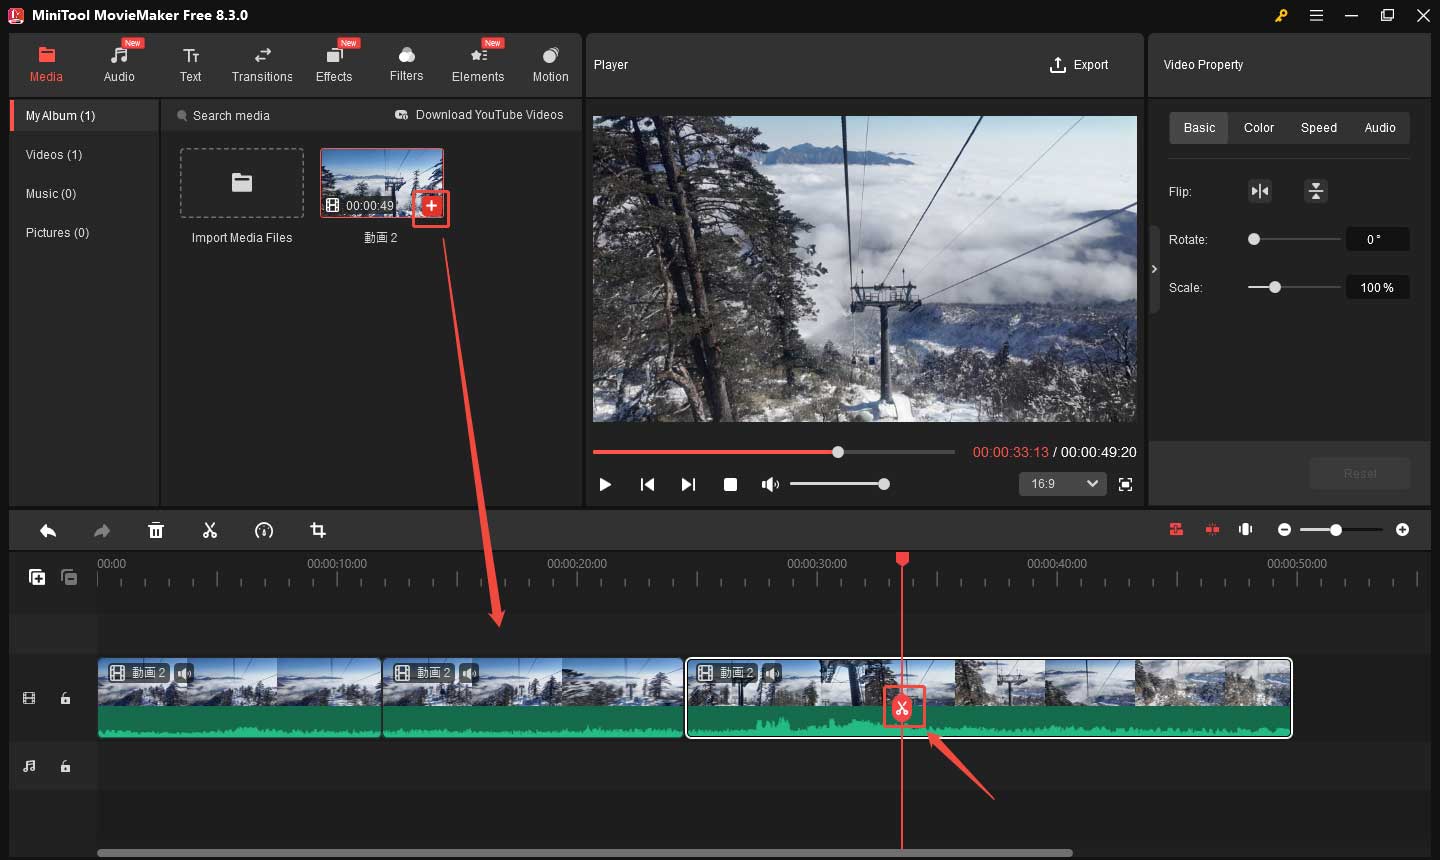Image resolution: width=1440 pixels, height=860 pixels.
Task: Mute the third 動画 2 clip audio
Action: coord(772,673)
